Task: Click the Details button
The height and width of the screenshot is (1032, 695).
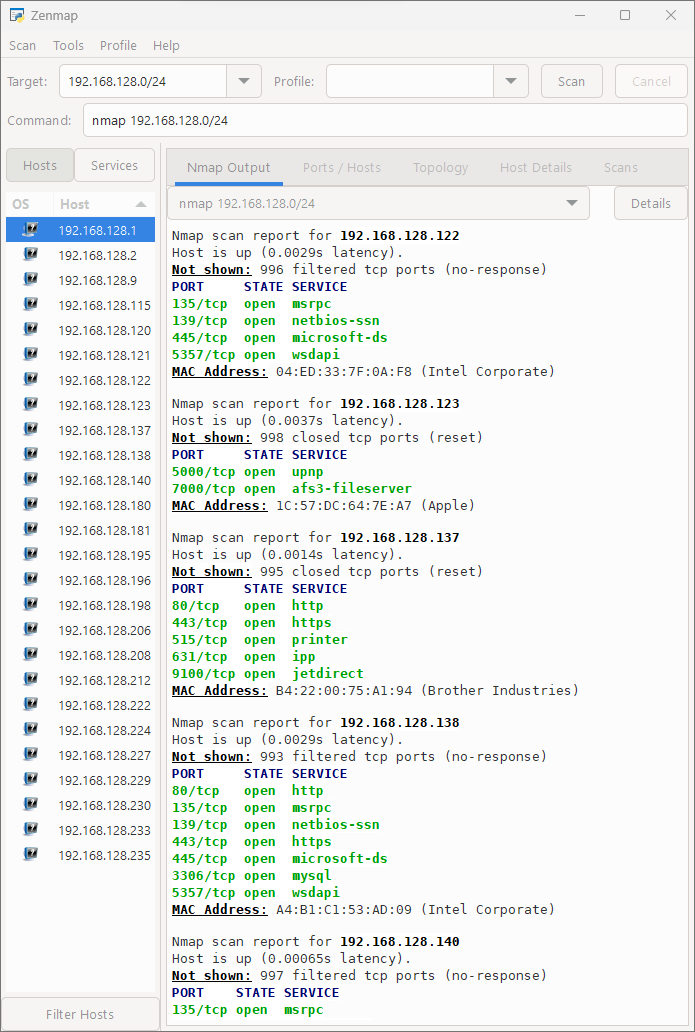Action: pyautogui.click(x=650, y=203)
